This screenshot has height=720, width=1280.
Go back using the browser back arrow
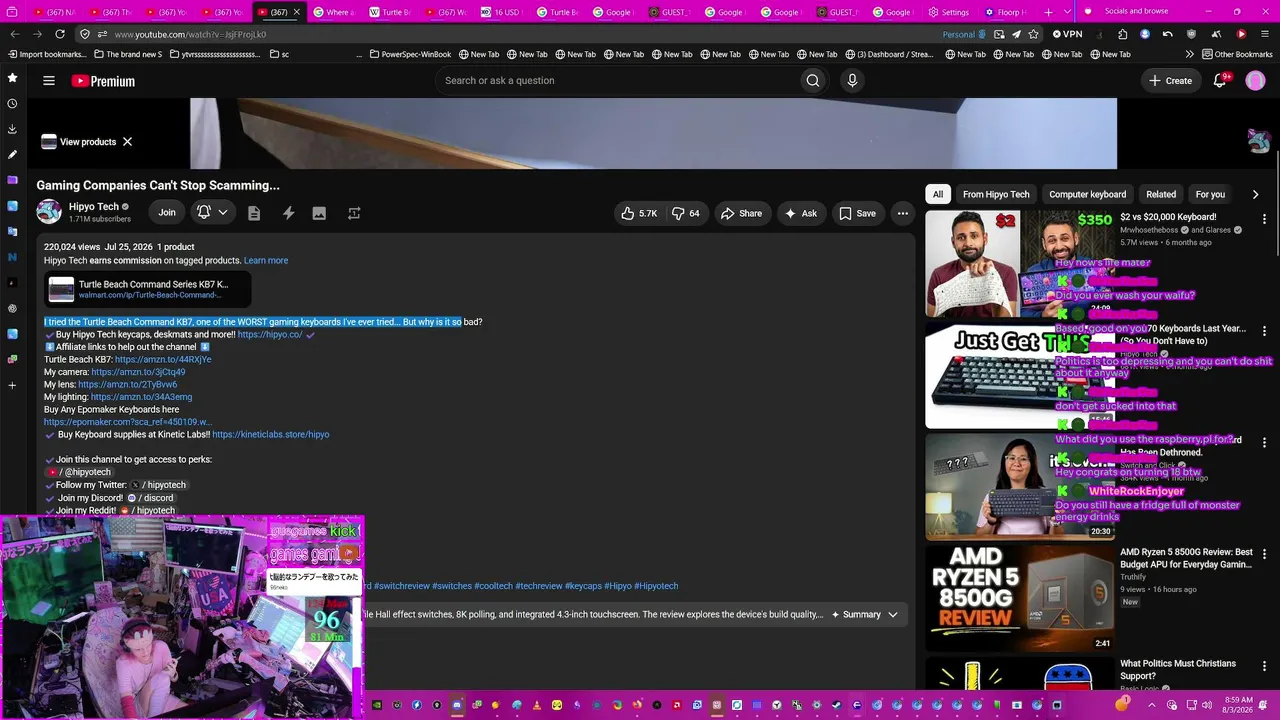15,34
